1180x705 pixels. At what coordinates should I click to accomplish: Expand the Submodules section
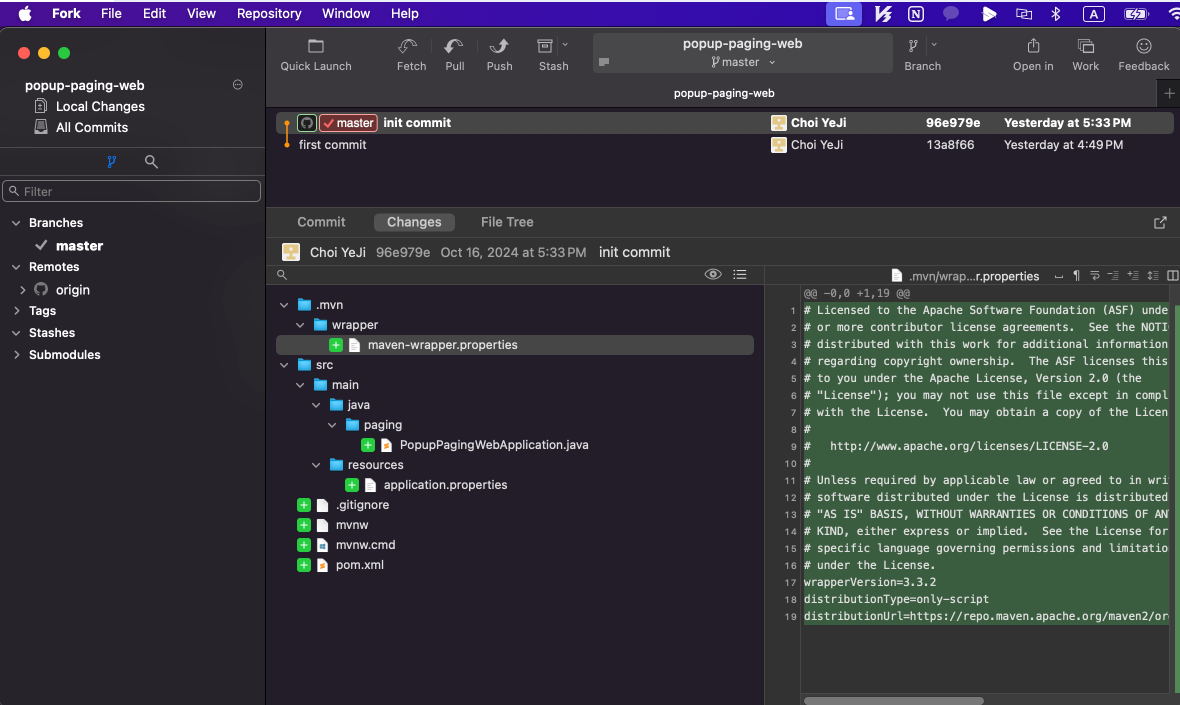[x=16, y=354]
